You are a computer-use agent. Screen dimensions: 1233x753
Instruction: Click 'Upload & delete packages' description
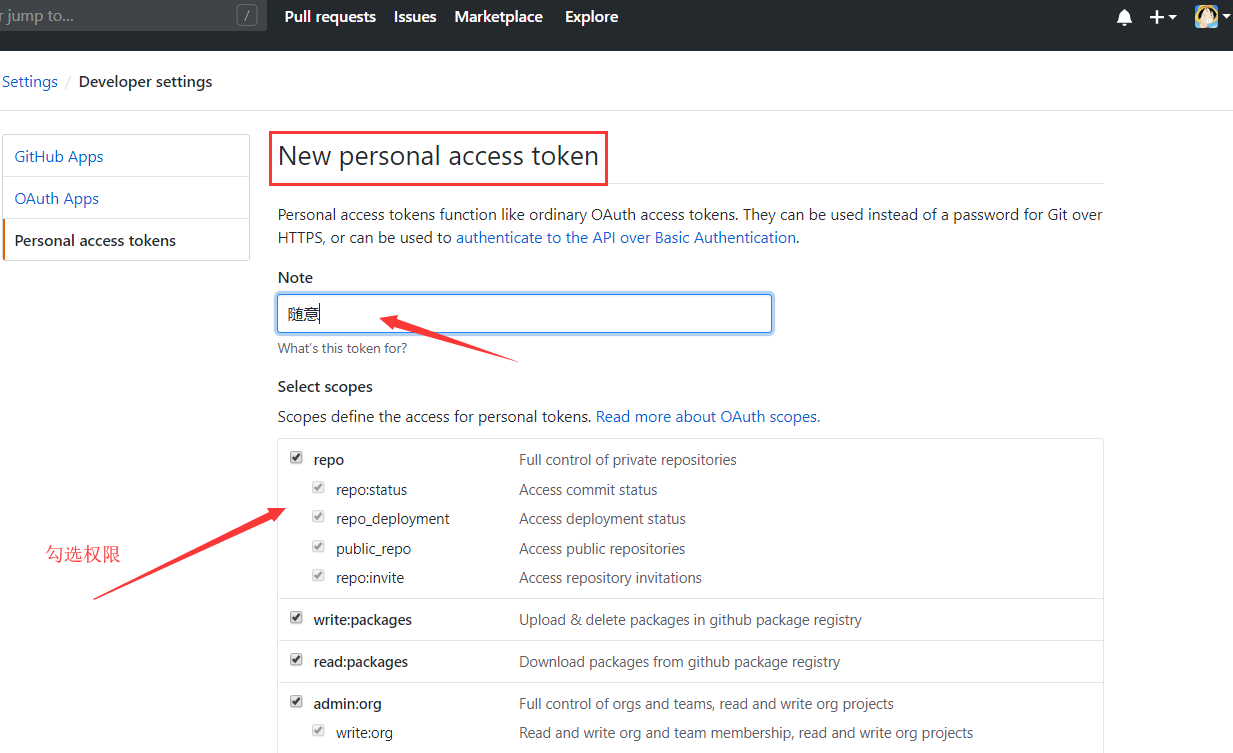click(x=690, y=620)
